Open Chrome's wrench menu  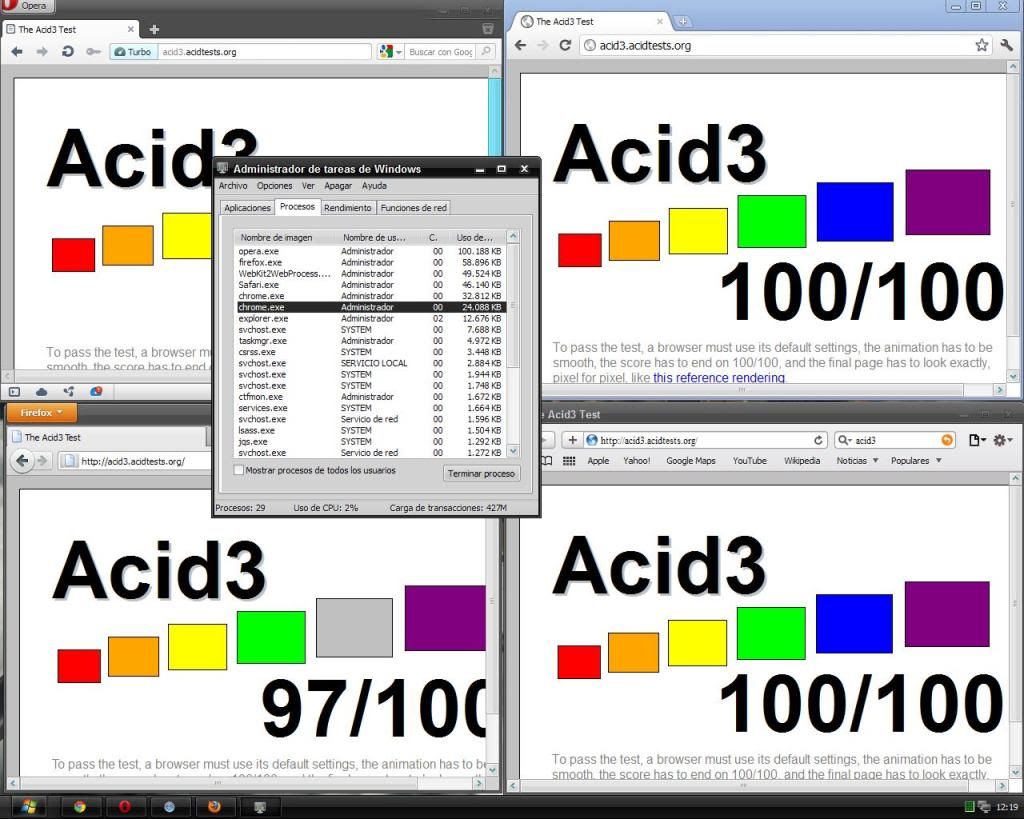1006,45
